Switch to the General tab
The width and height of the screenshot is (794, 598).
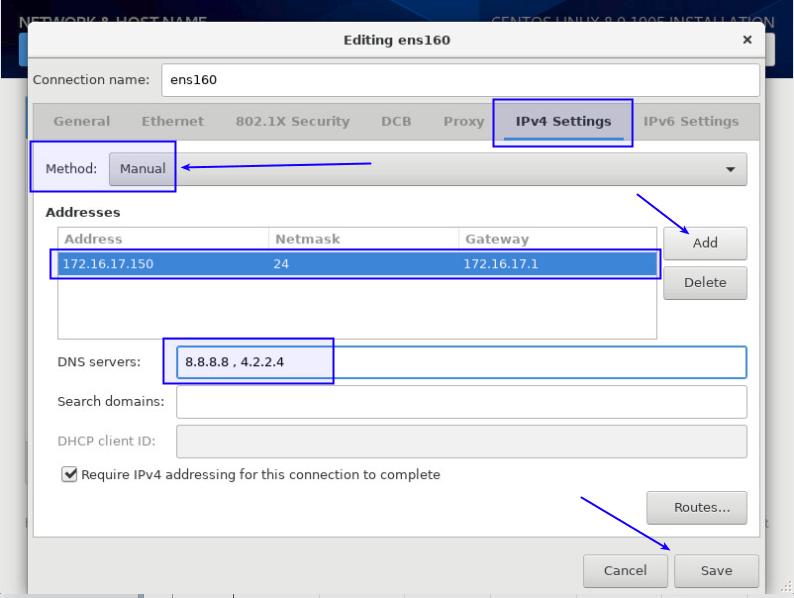point(82,121)
